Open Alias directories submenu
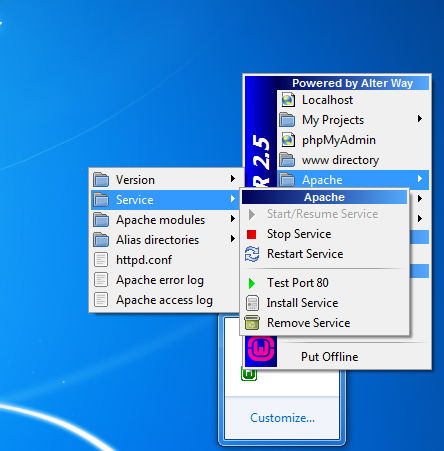Screen dimensions: 444x451 (x=165, y=240)
